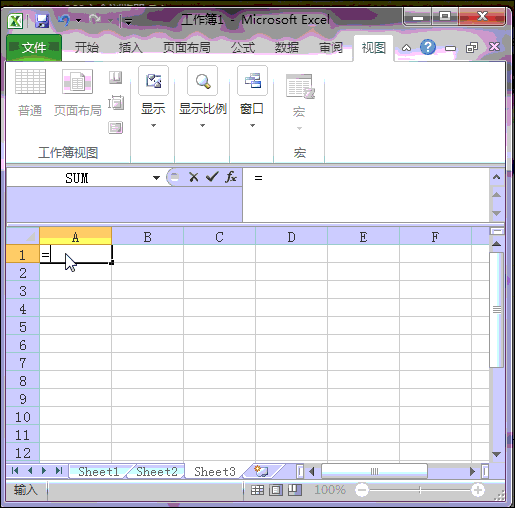Open the Name Box dropdown arrow
Image resolution: width=515 pixels, height=508 pixels.
click(156, 178)
